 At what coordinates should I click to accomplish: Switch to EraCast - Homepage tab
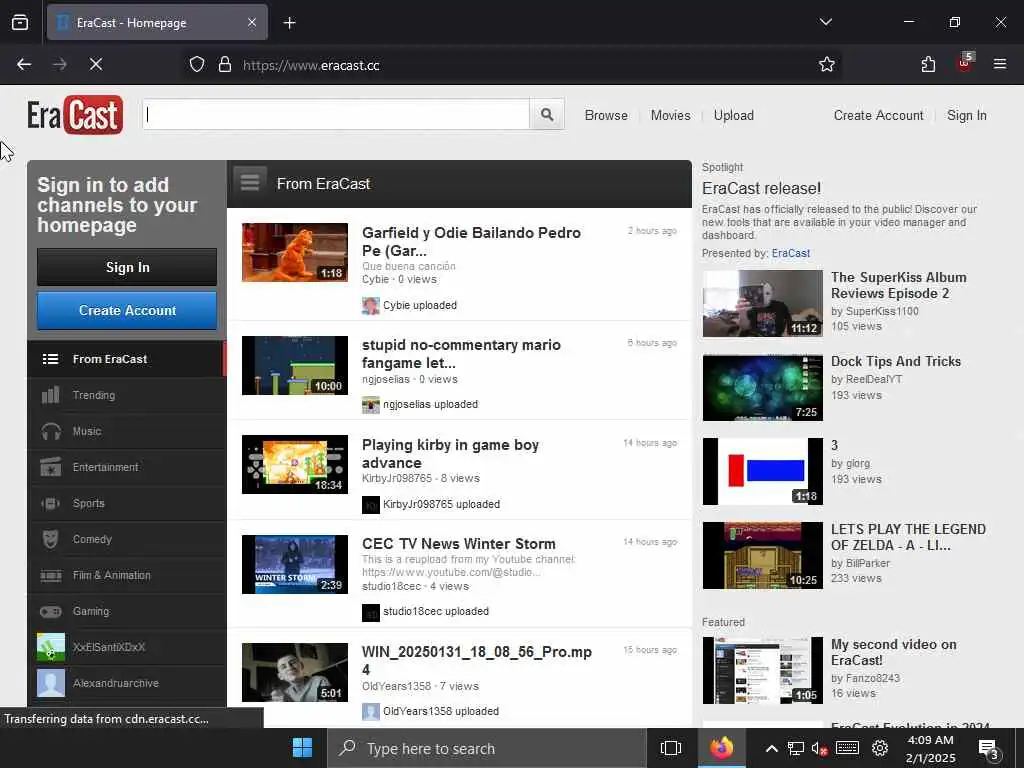pos(157,23)
